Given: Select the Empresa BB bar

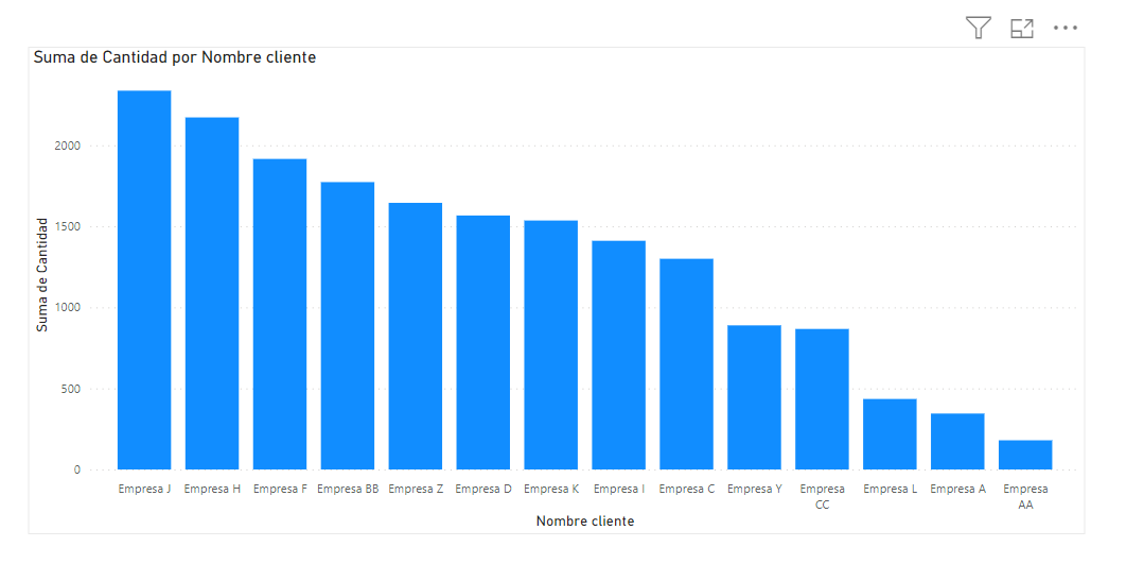Looking at the screenshot, I should [x=348, y=326].
